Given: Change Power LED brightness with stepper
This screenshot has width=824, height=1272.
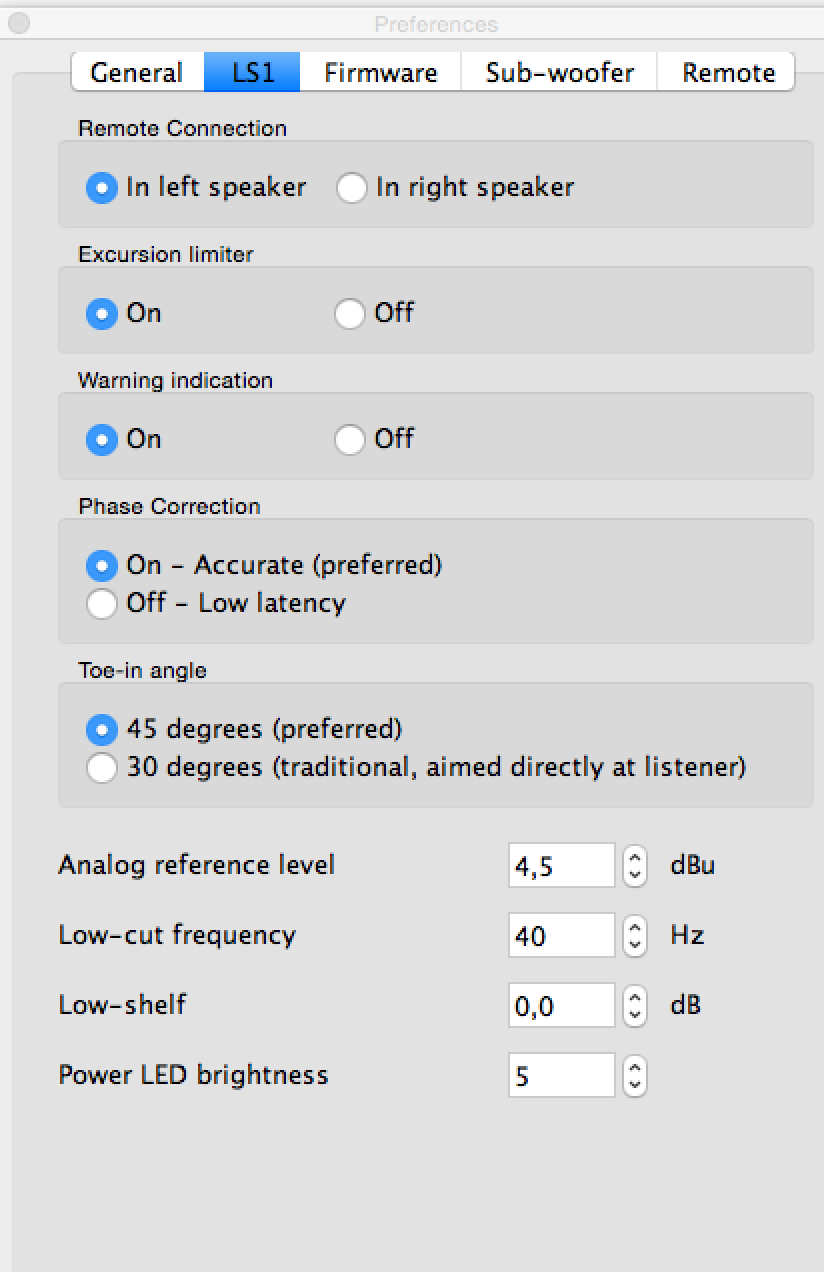Looking at the screenshot, I should click(634, 1075).
